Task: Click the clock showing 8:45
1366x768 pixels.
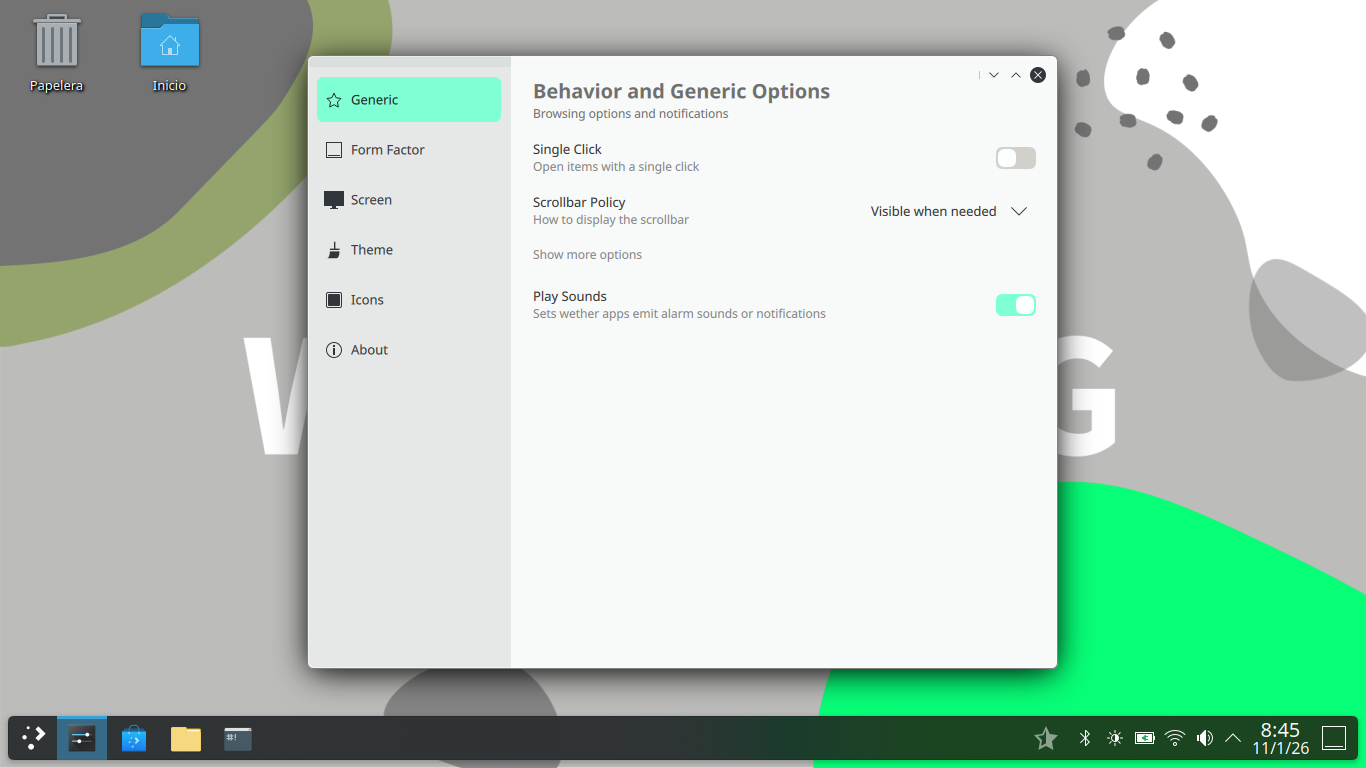Action: [1280, 738]
